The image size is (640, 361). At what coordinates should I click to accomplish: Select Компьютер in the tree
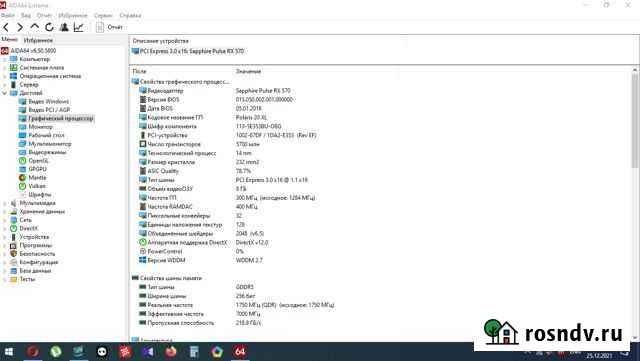[x=35, y=59]
